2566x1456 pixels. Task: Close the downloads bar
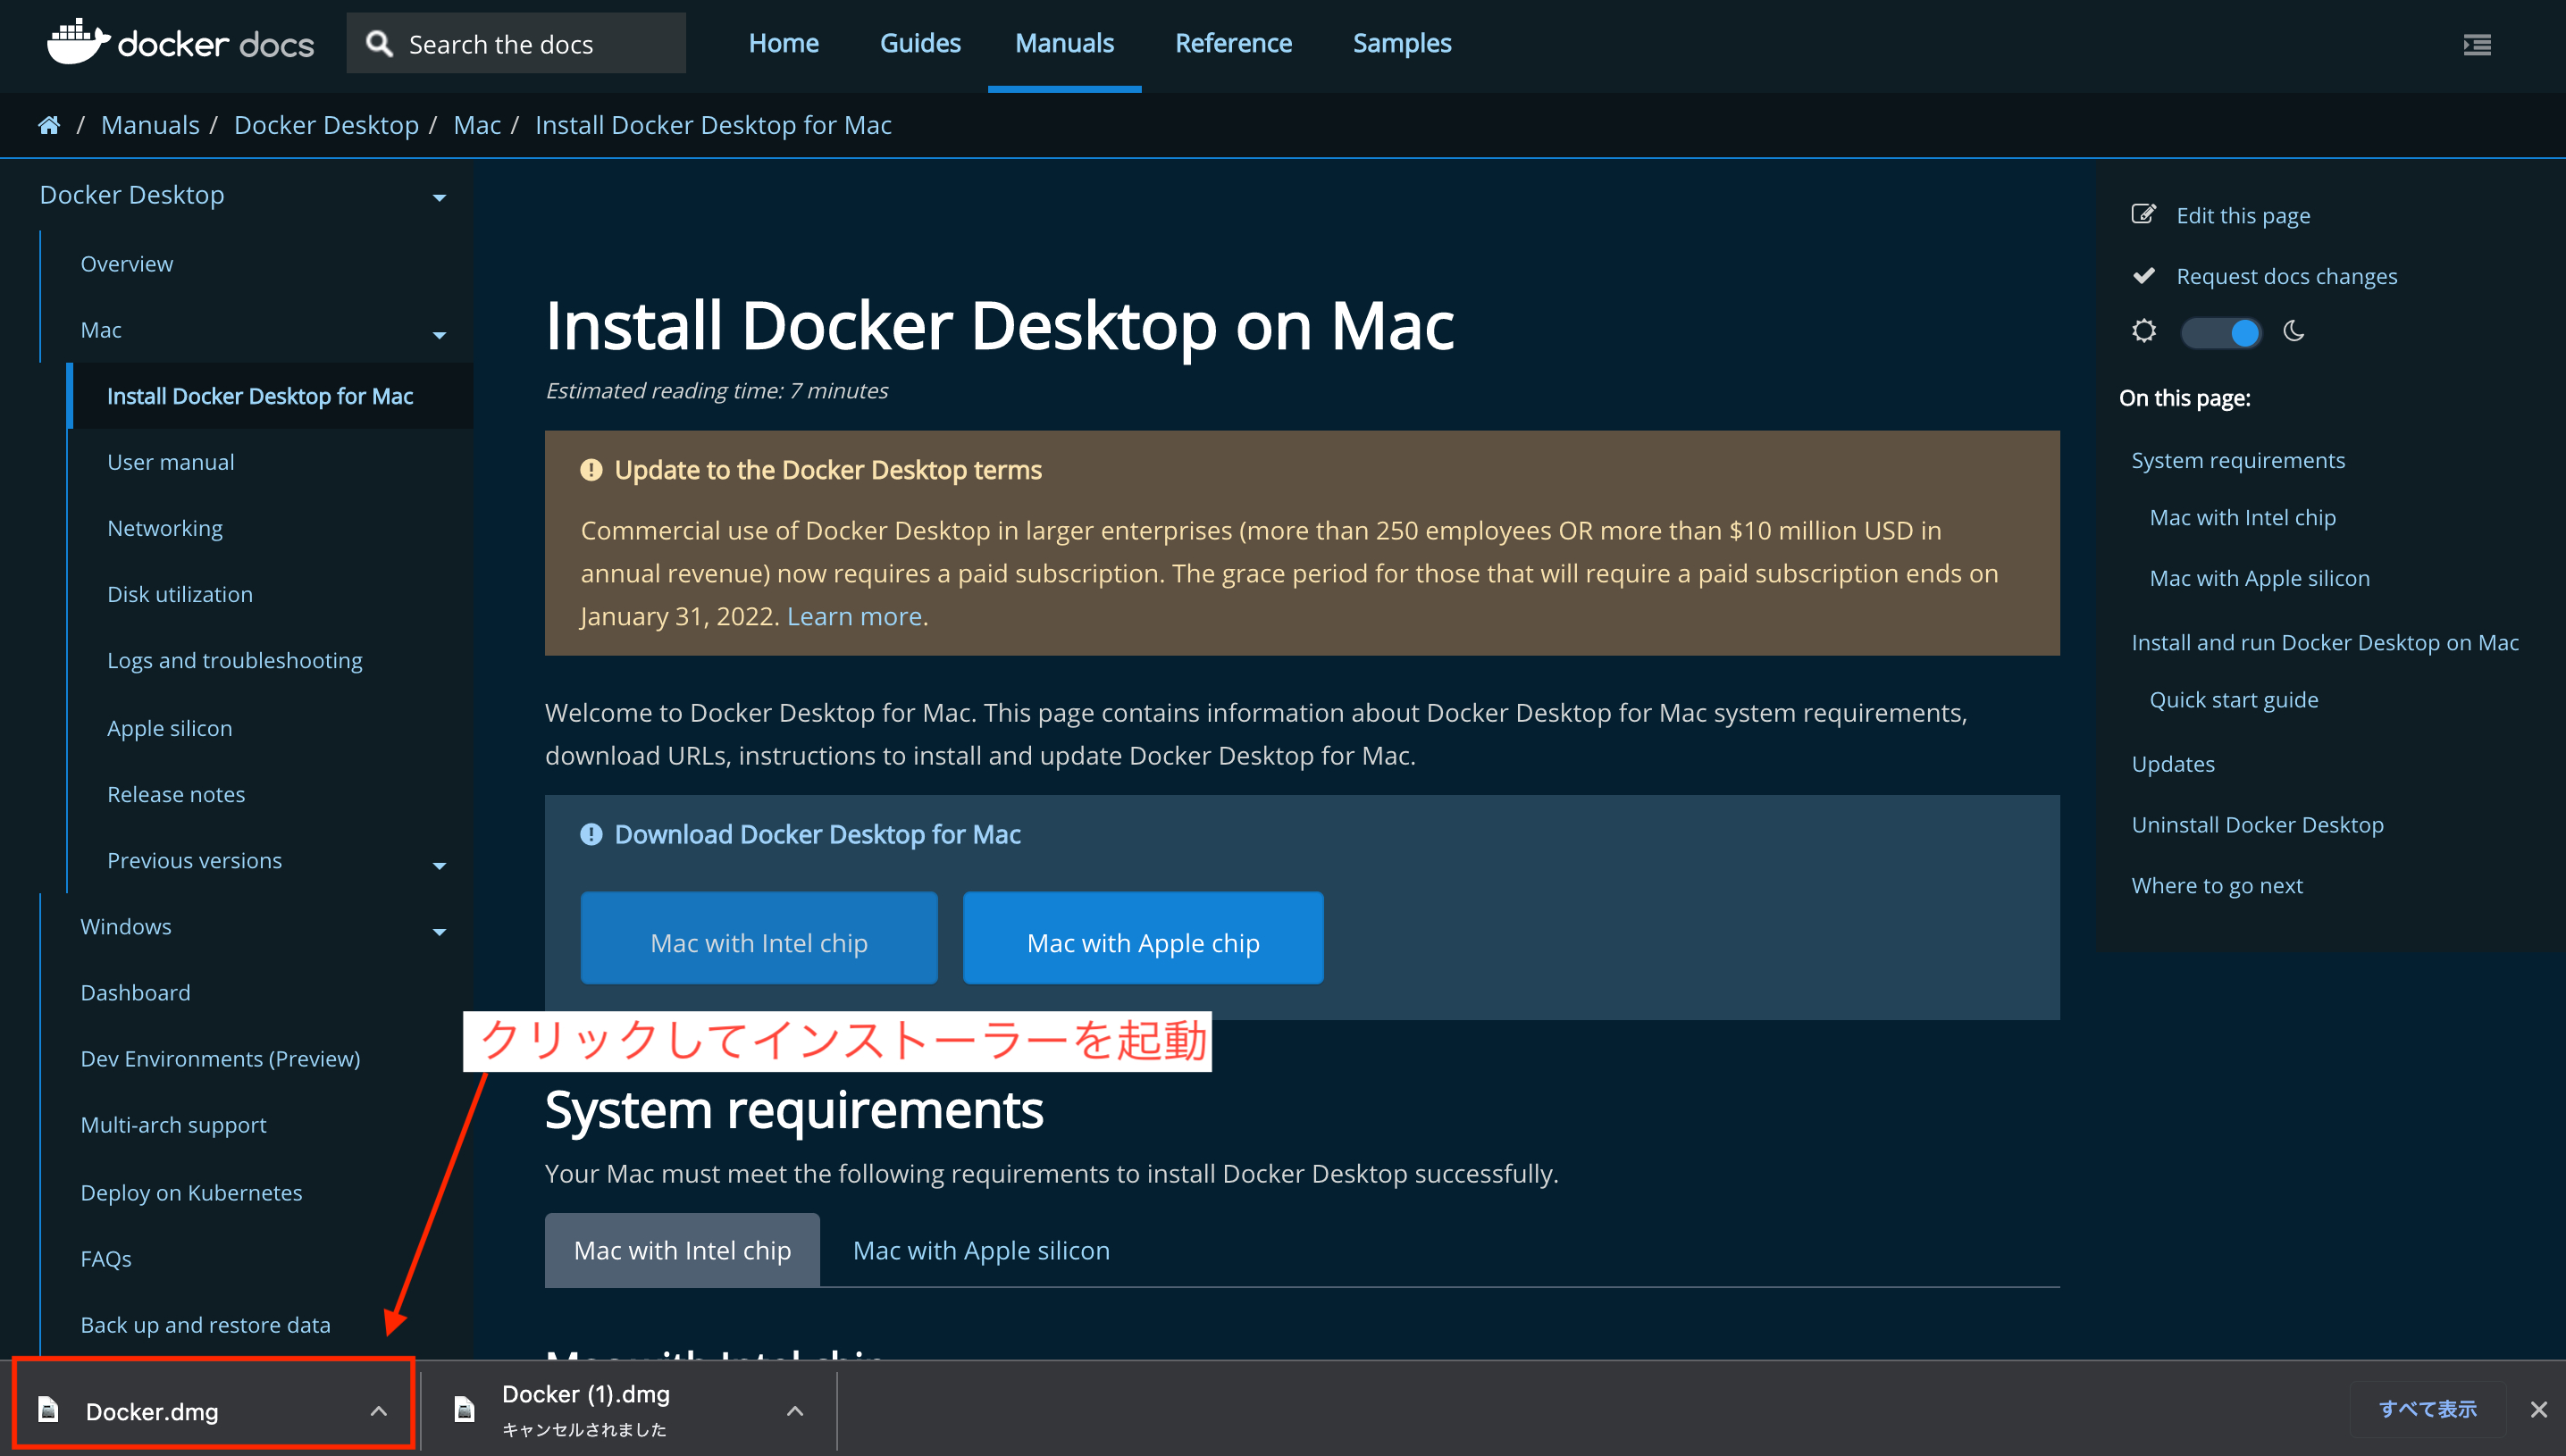[2538, 1409]
